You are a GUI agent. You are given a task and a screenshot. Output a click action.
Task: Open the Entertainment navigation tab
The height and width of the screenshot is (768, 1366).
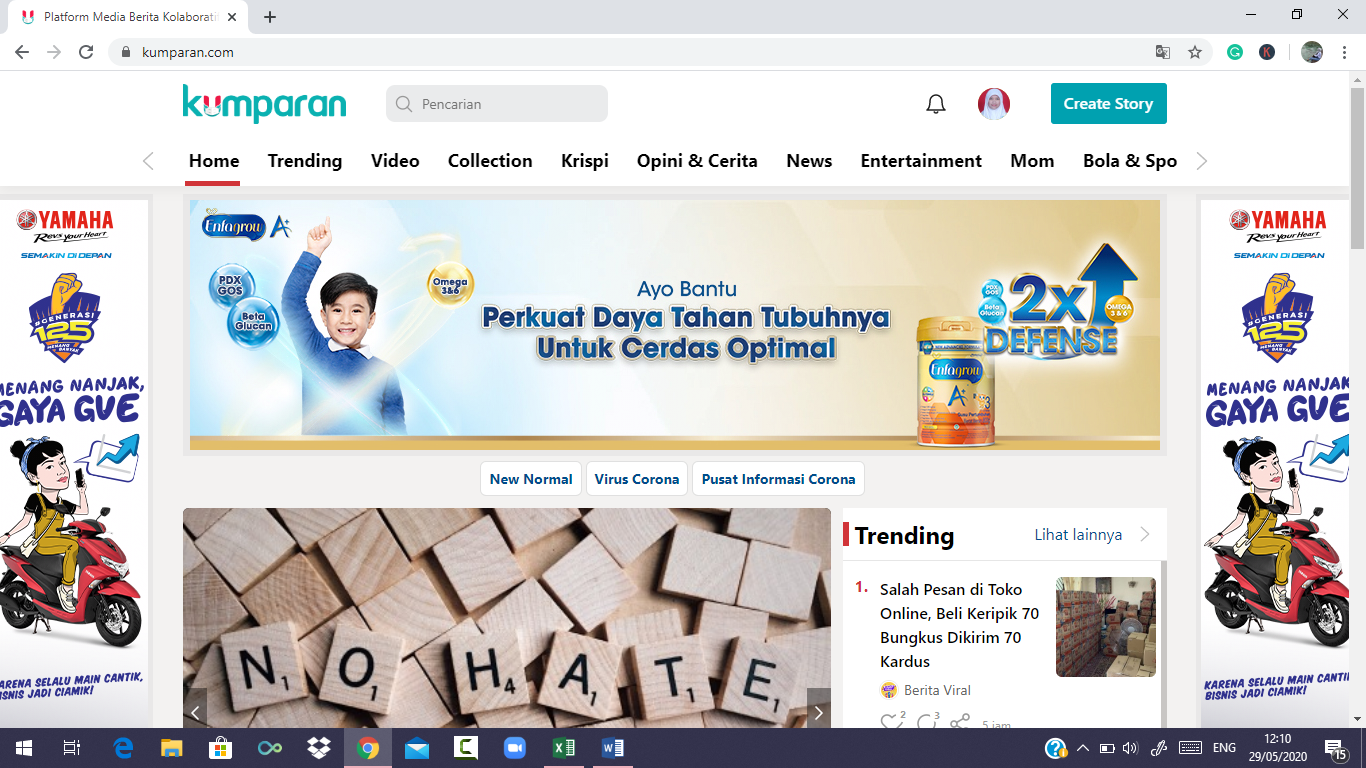click(x=921, y=161)
